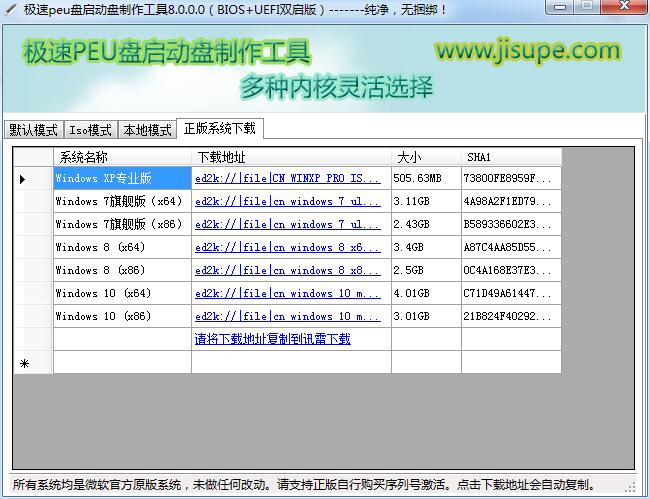Select the 3.11GB size cell

tap(426, 201)
